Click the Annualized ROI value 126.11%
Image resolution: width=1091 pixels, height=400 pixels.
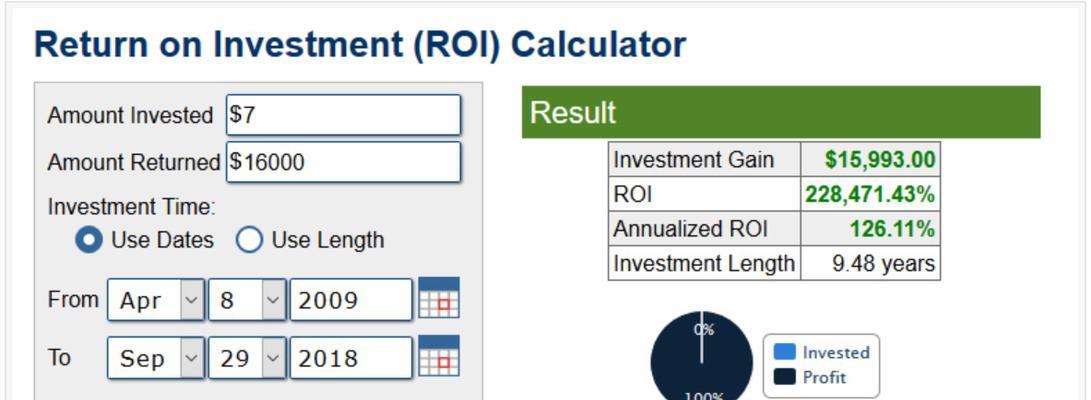click(892, 229)
